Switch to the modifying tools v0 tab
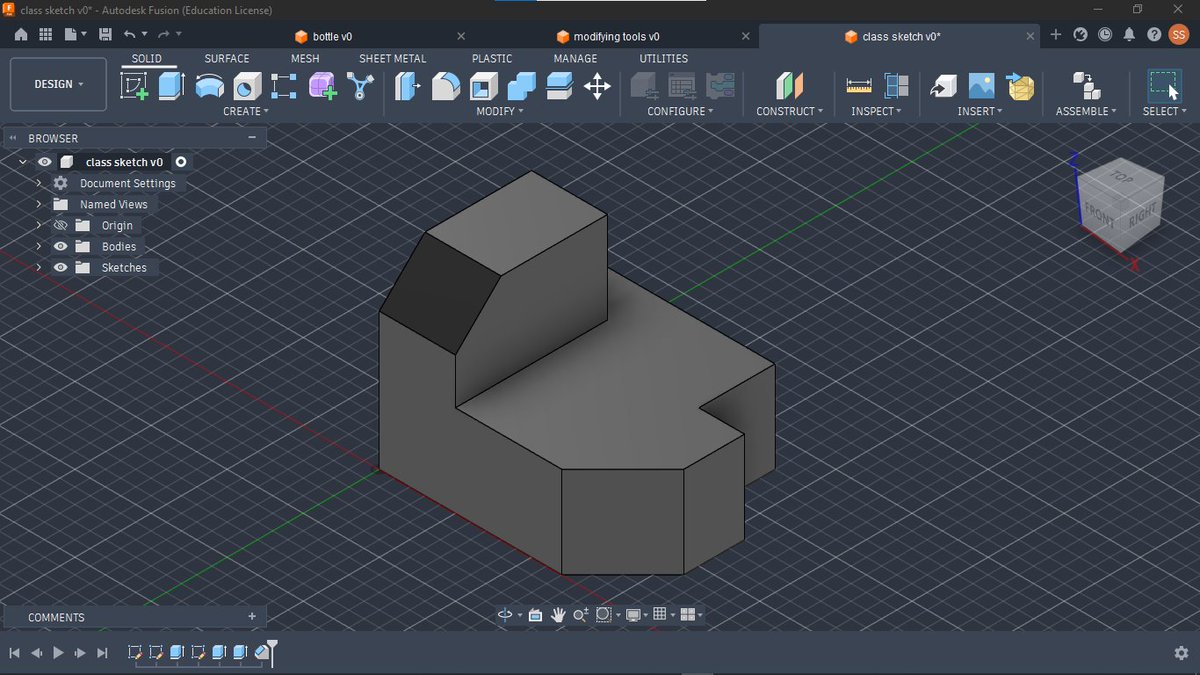 608,36
